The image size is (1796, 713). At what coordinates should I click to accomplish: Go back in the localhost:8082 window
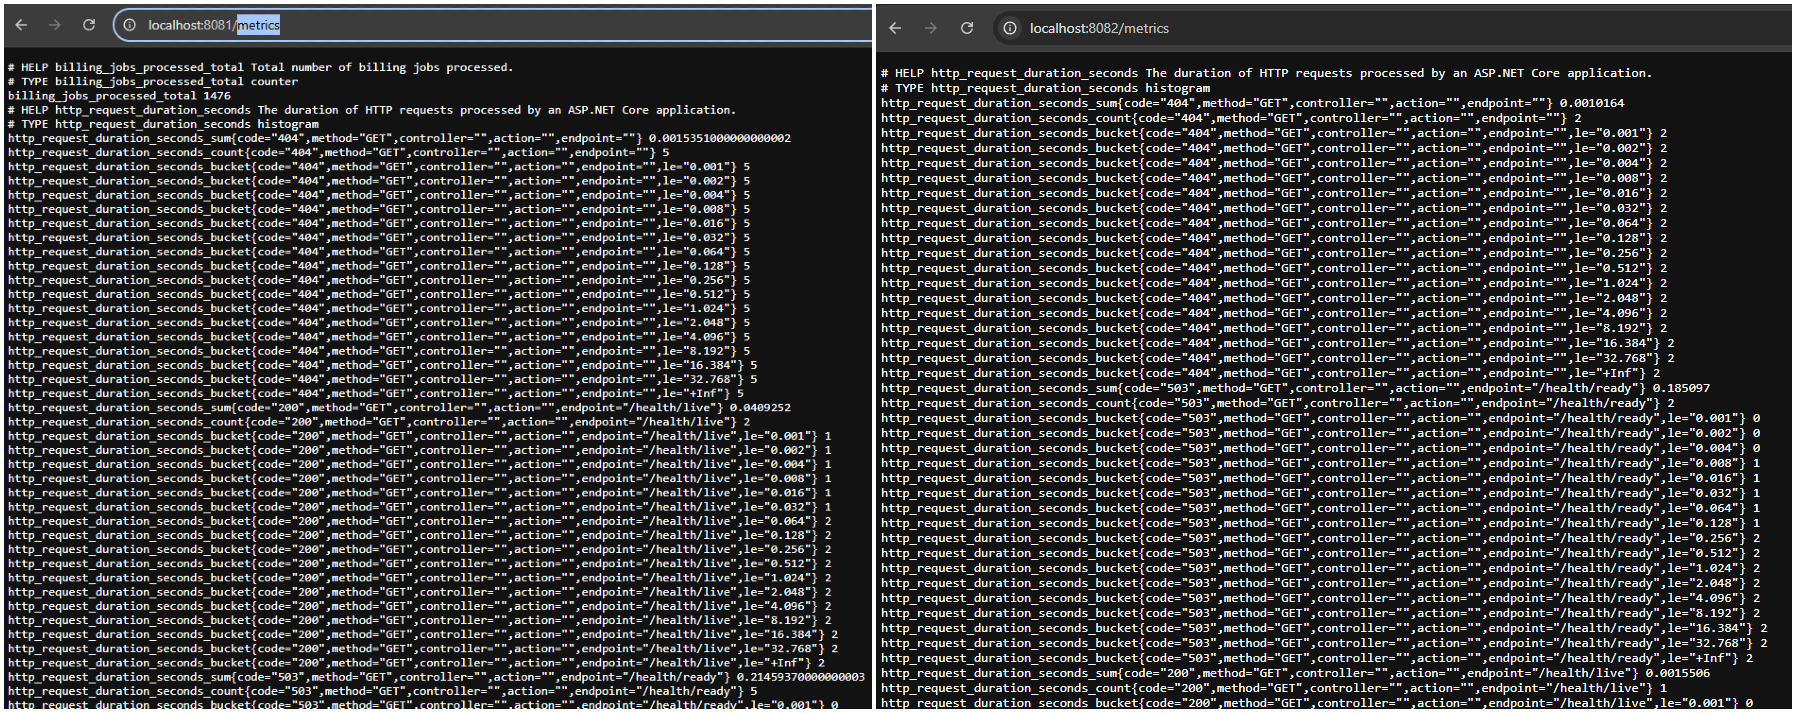[895, 28]
